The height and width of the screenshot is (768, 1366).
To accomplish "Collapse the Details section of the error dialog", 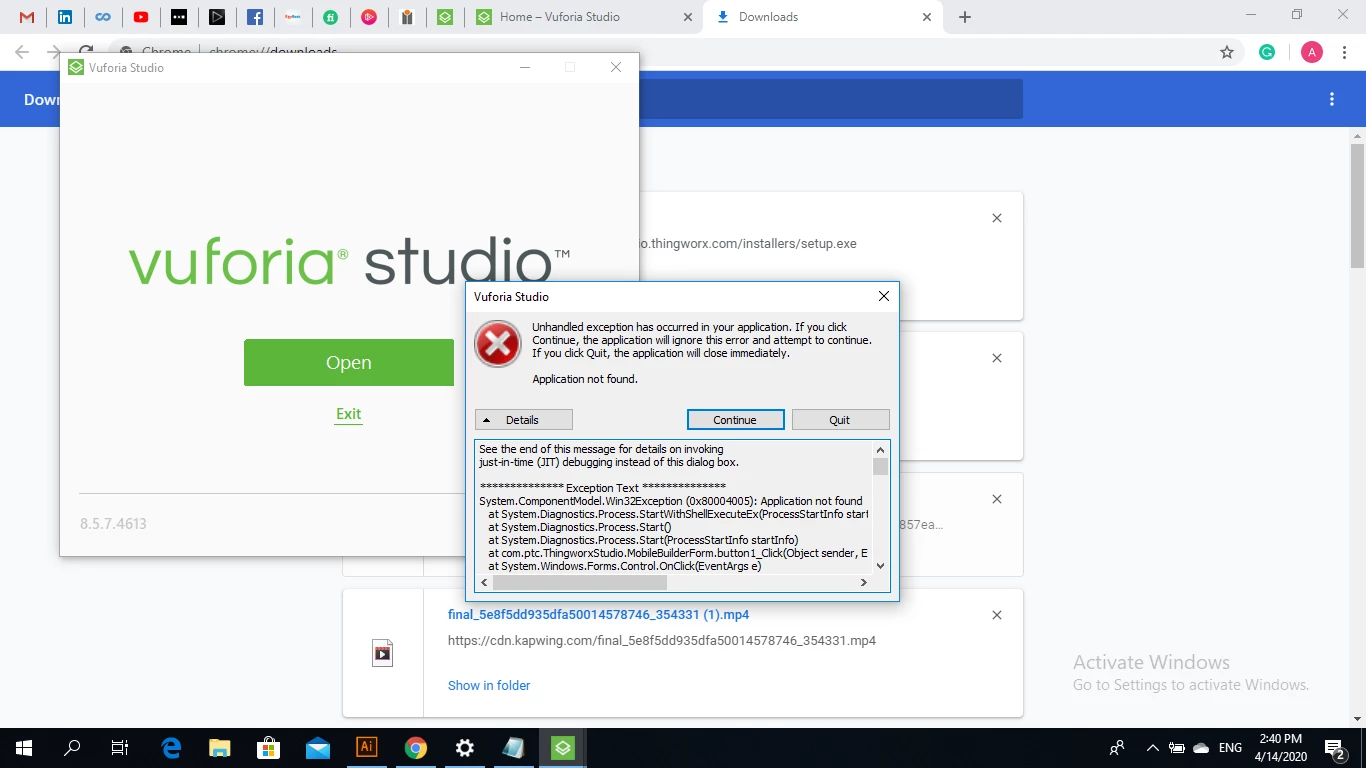I will tap(523, 420).
